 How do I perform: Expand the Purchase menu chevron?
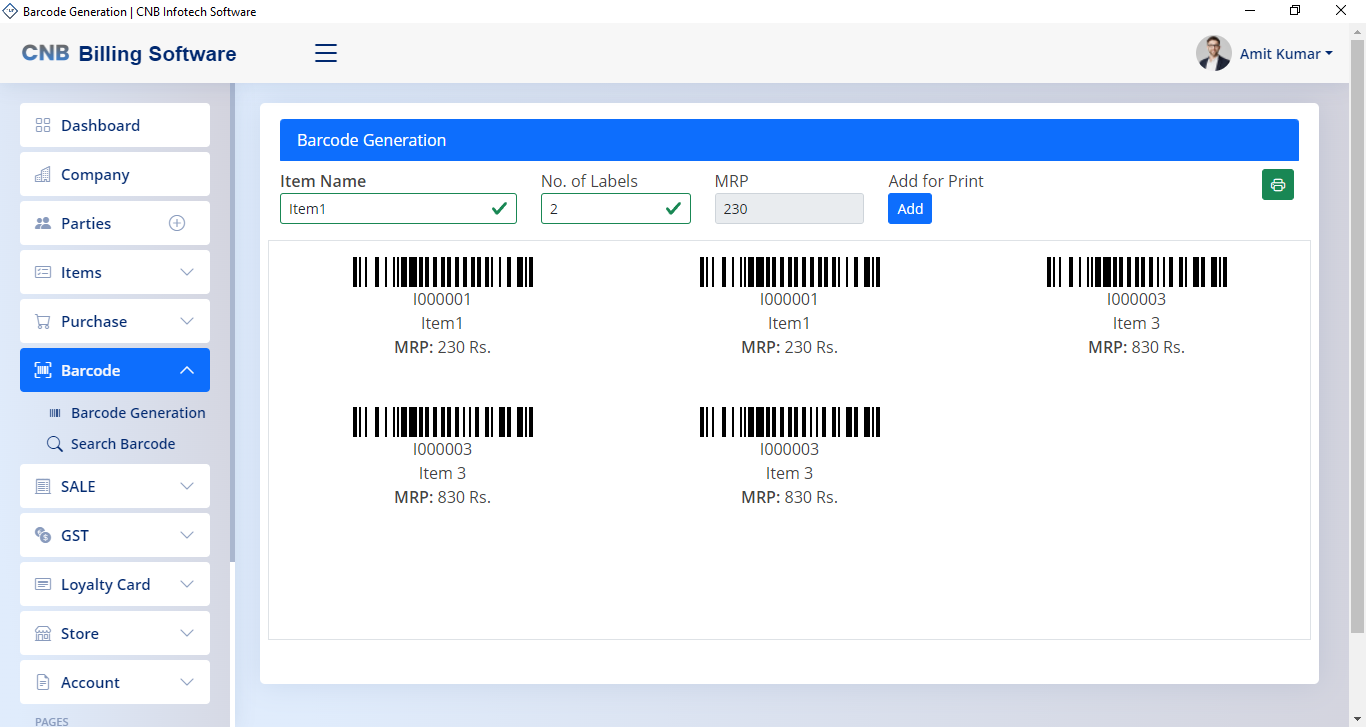pyautogui.click(x=187, y=321)
